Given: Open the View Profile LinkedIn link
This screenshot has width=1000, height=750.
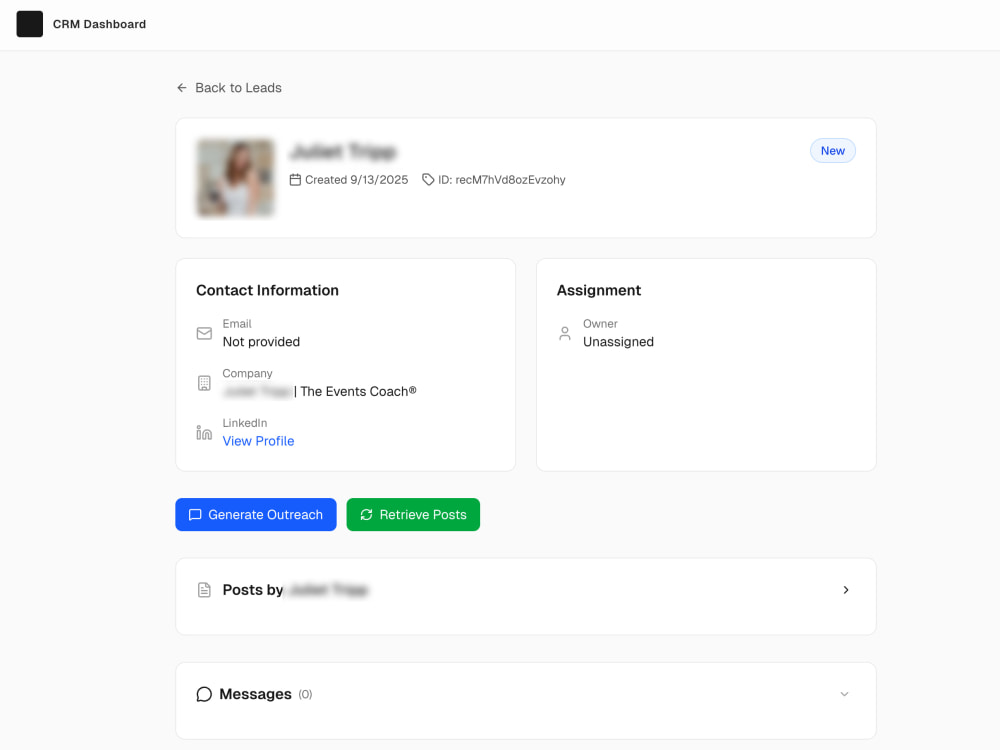Looking at the screenshot, I should tap(258, 441).
